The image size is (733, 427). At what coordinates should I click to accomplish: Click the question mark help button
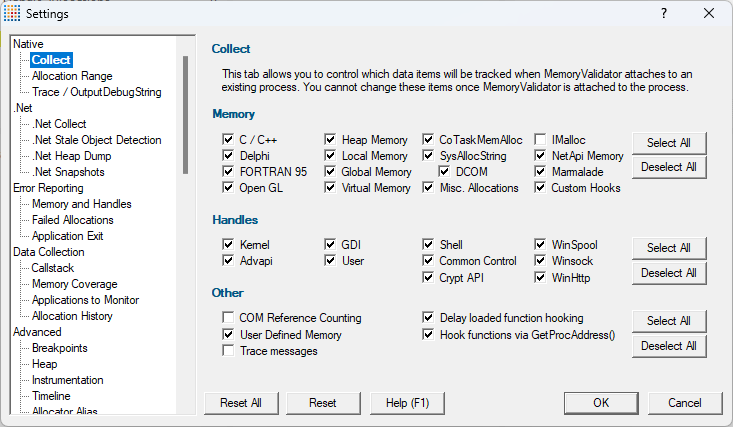[x=664, y=14]
